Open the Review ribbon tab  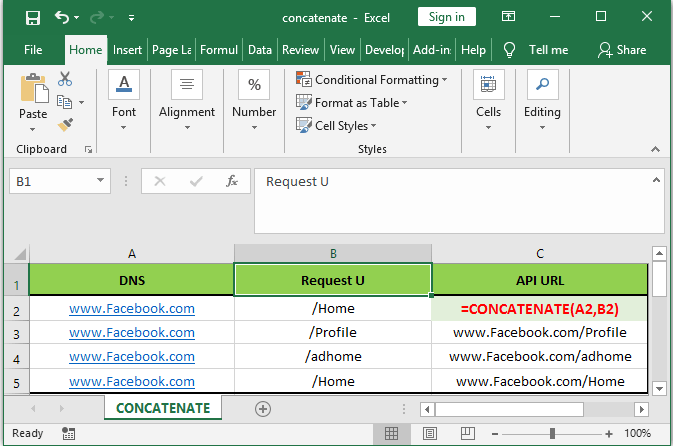(x=300, y=50)
